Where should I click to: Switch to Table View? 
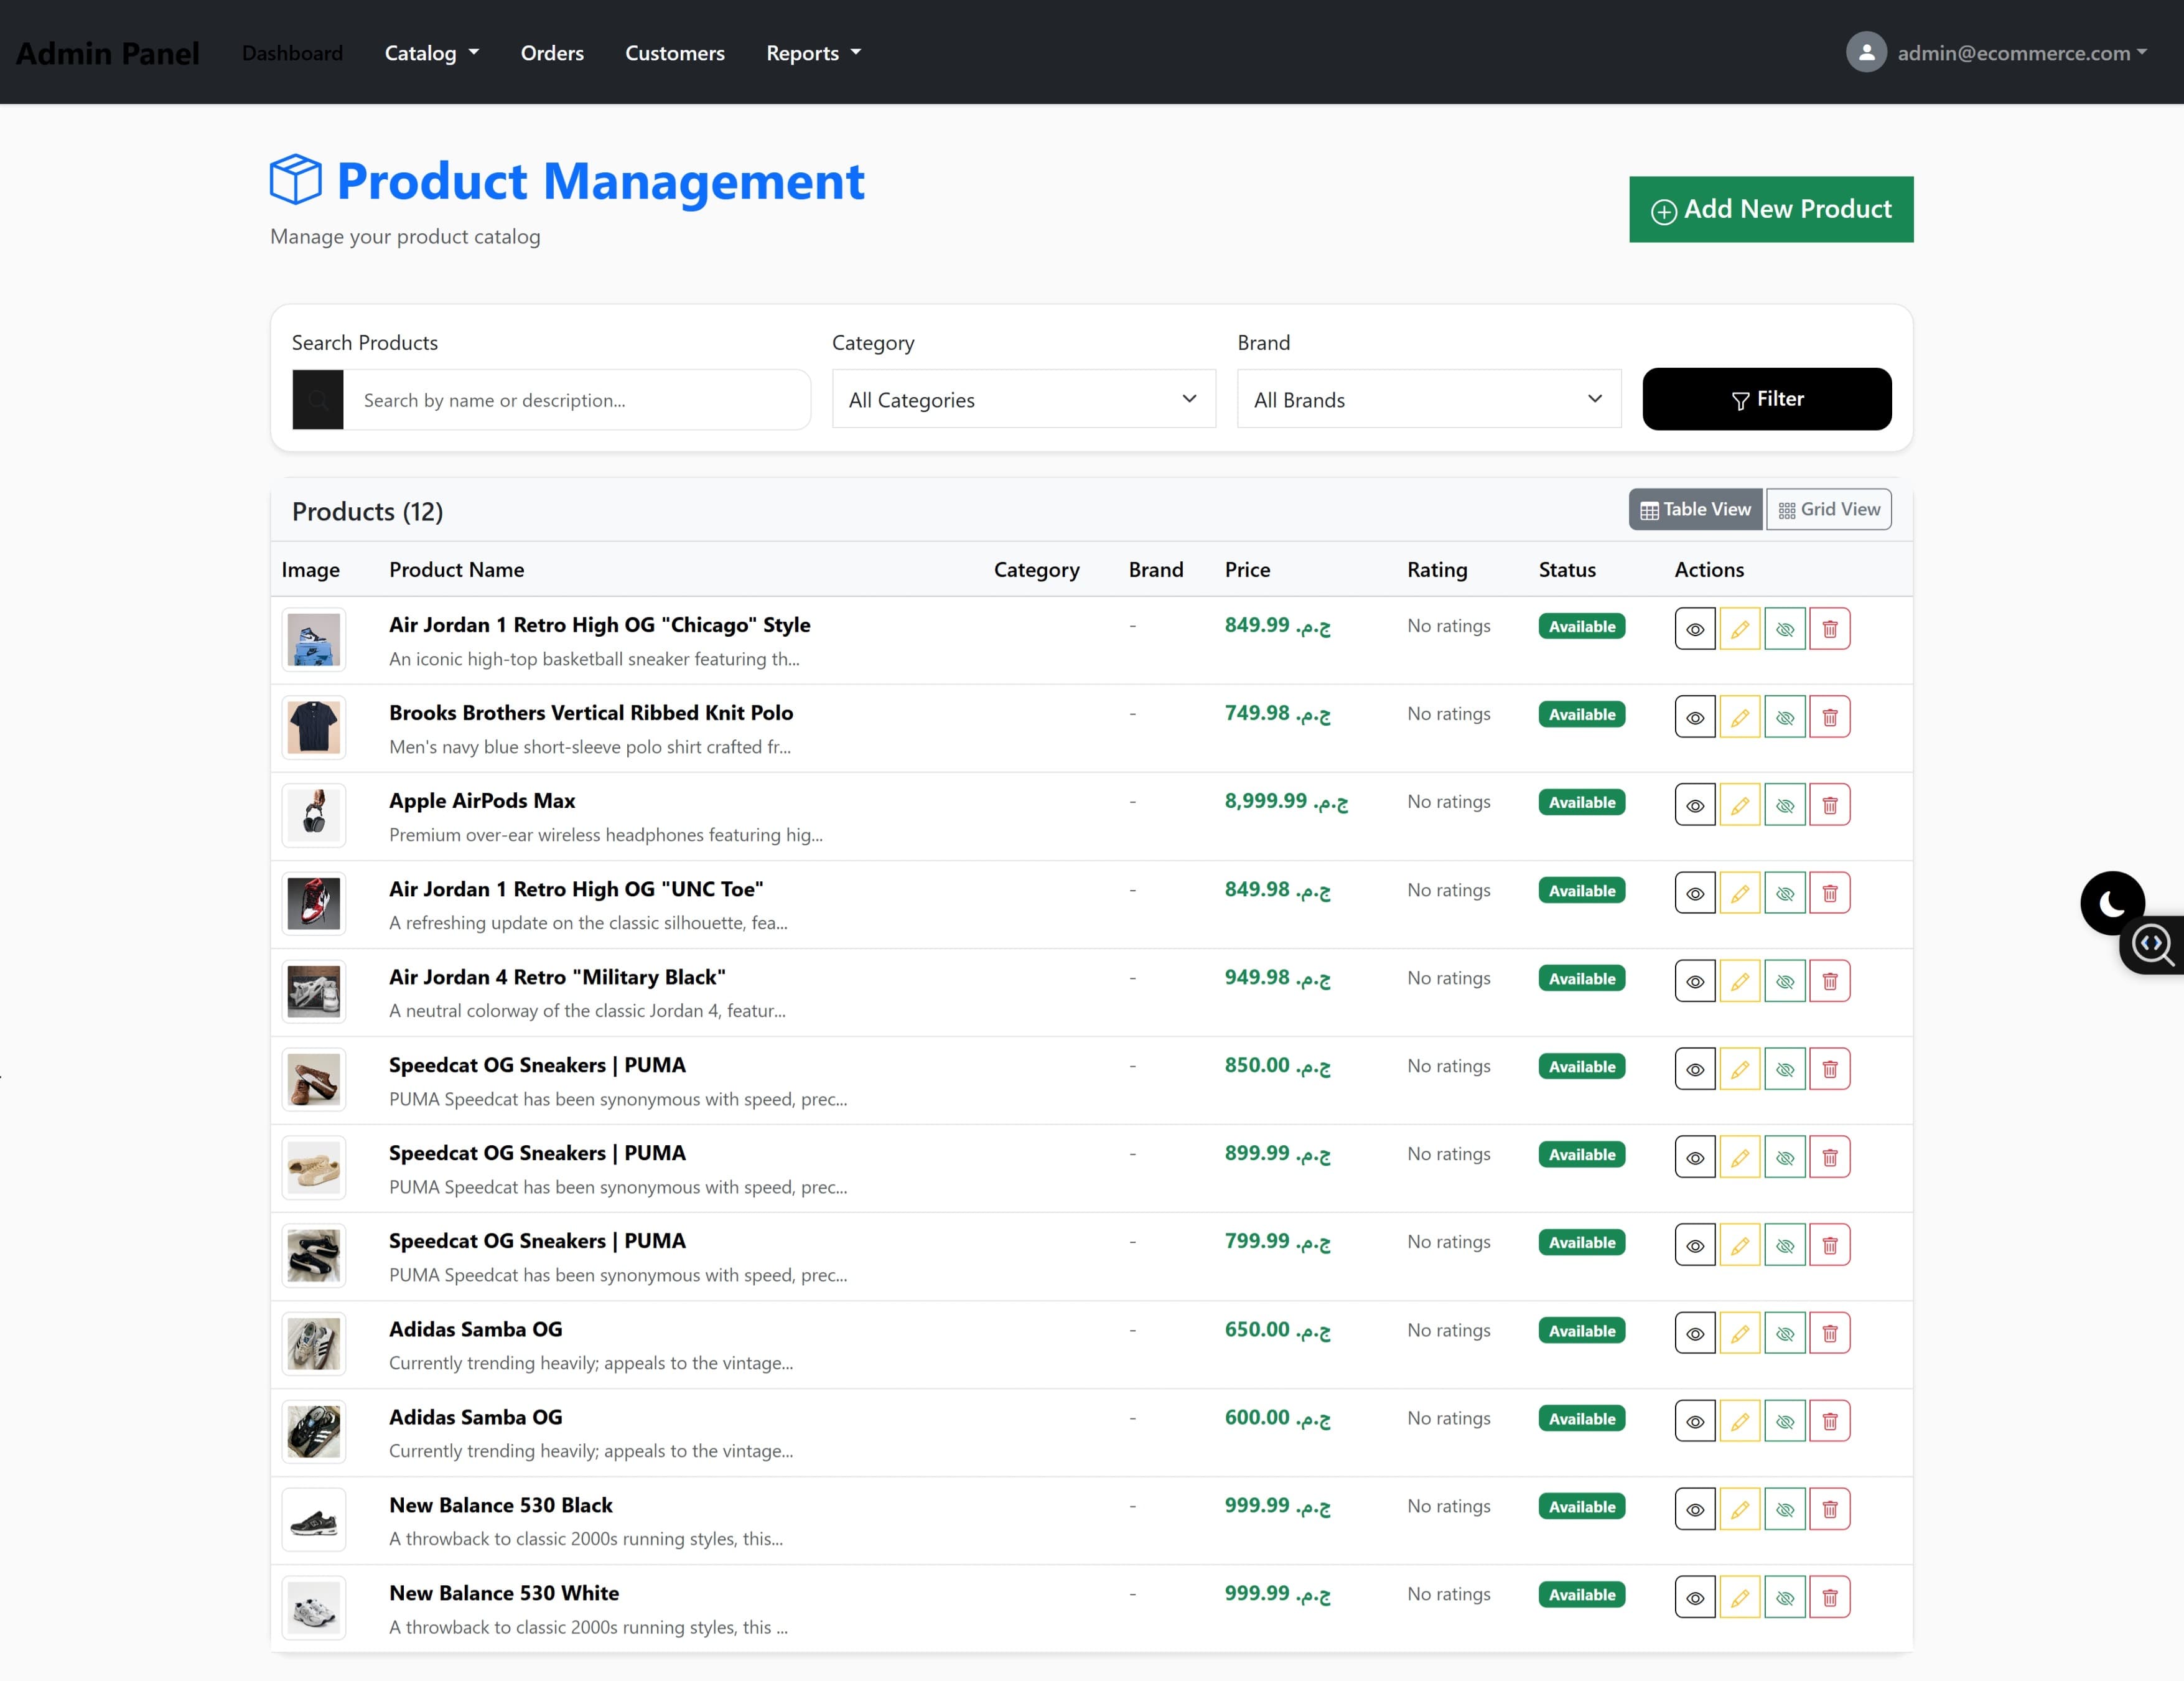(x=1696, y=509)
